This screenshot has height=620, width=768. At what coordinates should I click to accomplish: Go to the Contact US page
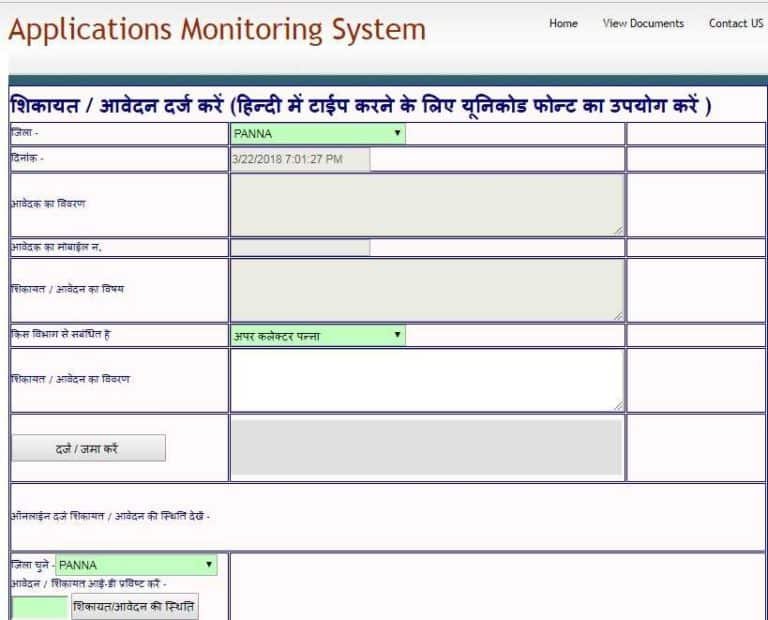[x=735, y=23]
